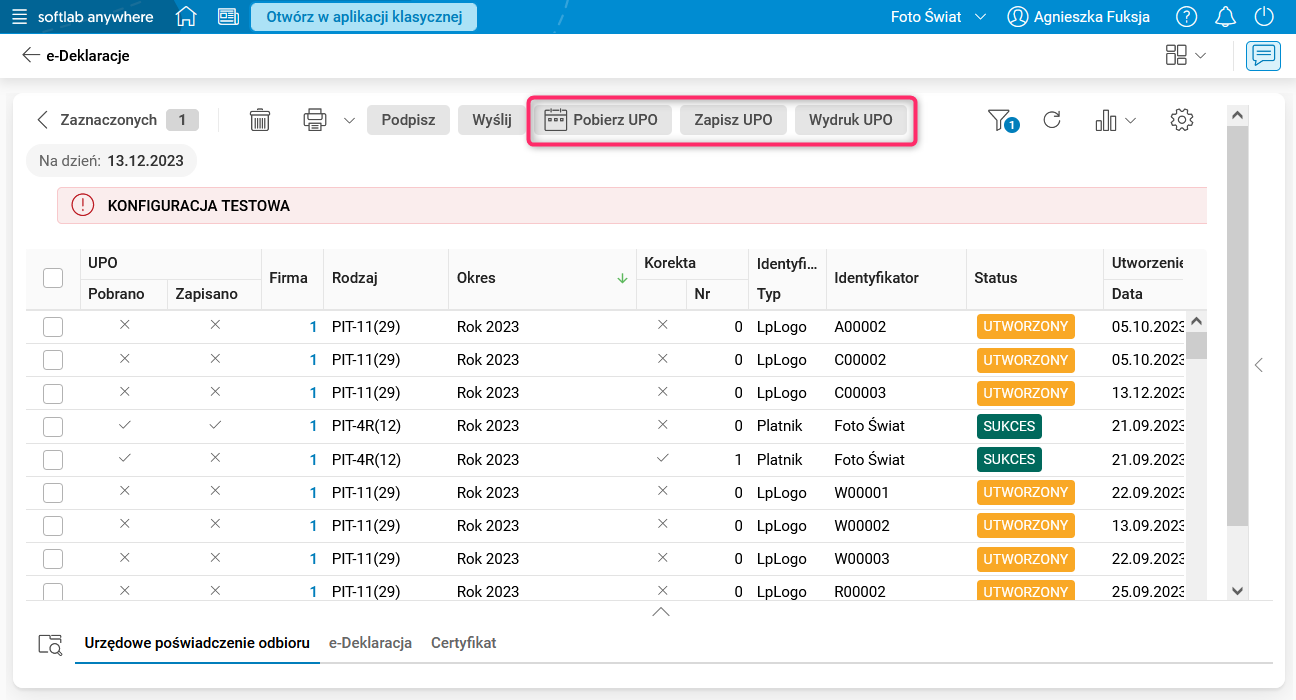Screen dimensions: 1296x700
Task: Switch to Urzędowe poświadczenie odbioru tab
Action: [x=197, y=643]
